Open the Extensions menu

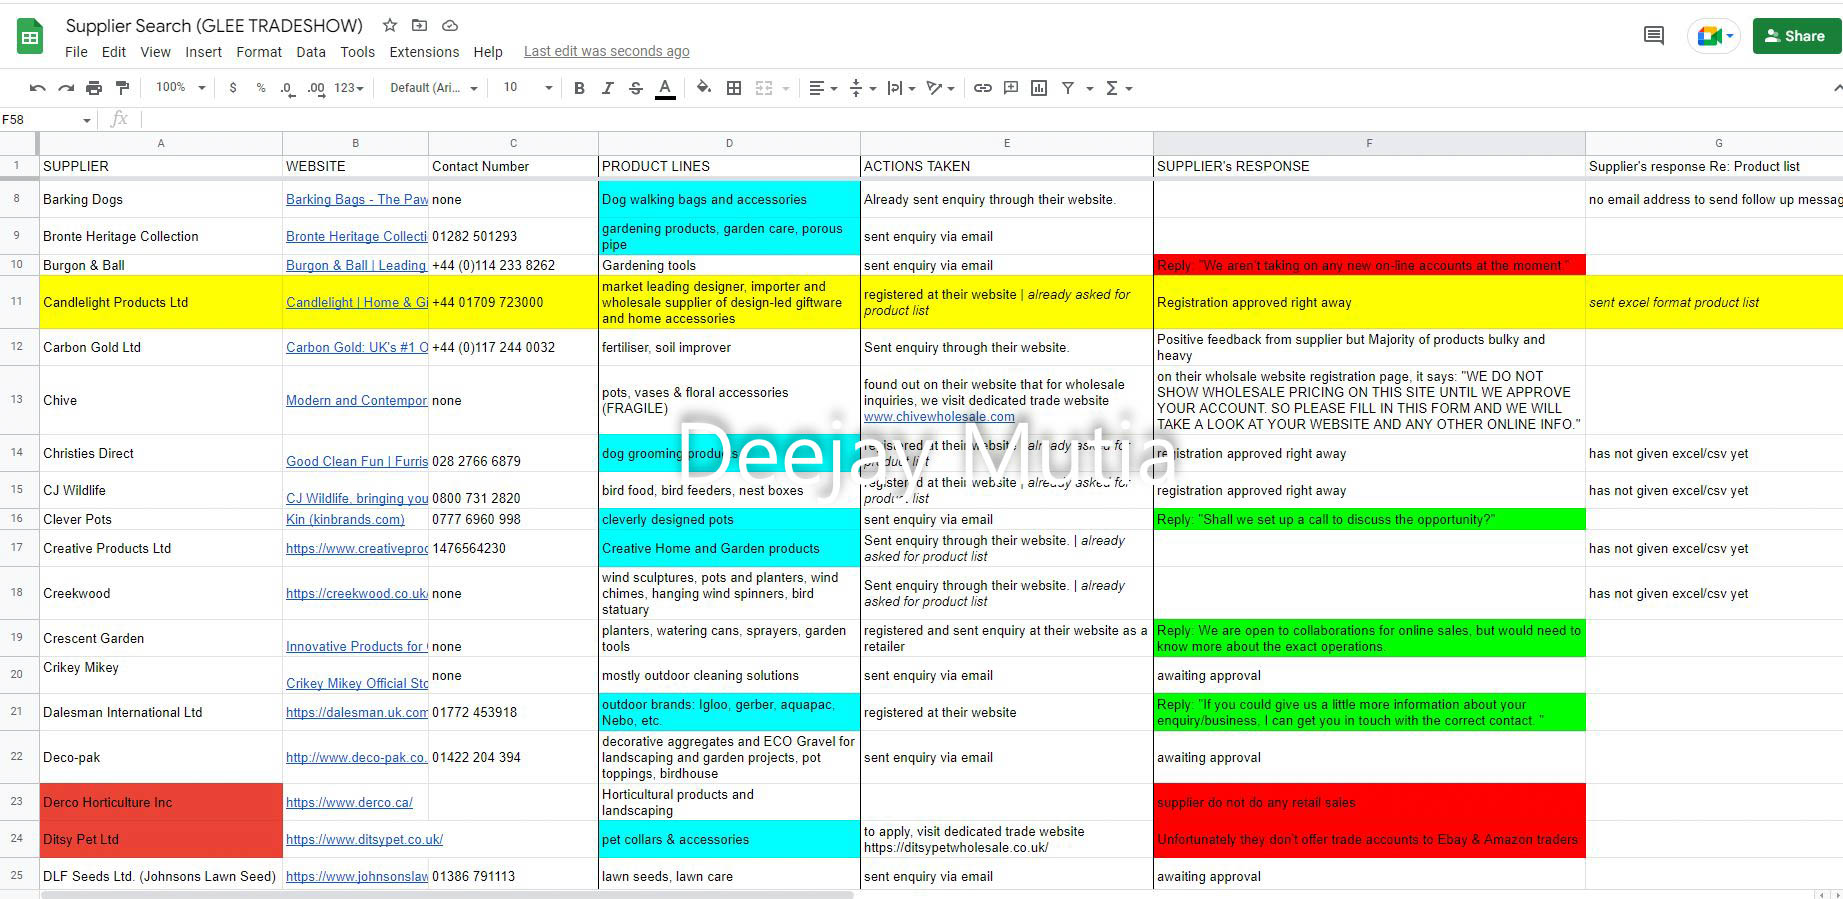[424, 52]
